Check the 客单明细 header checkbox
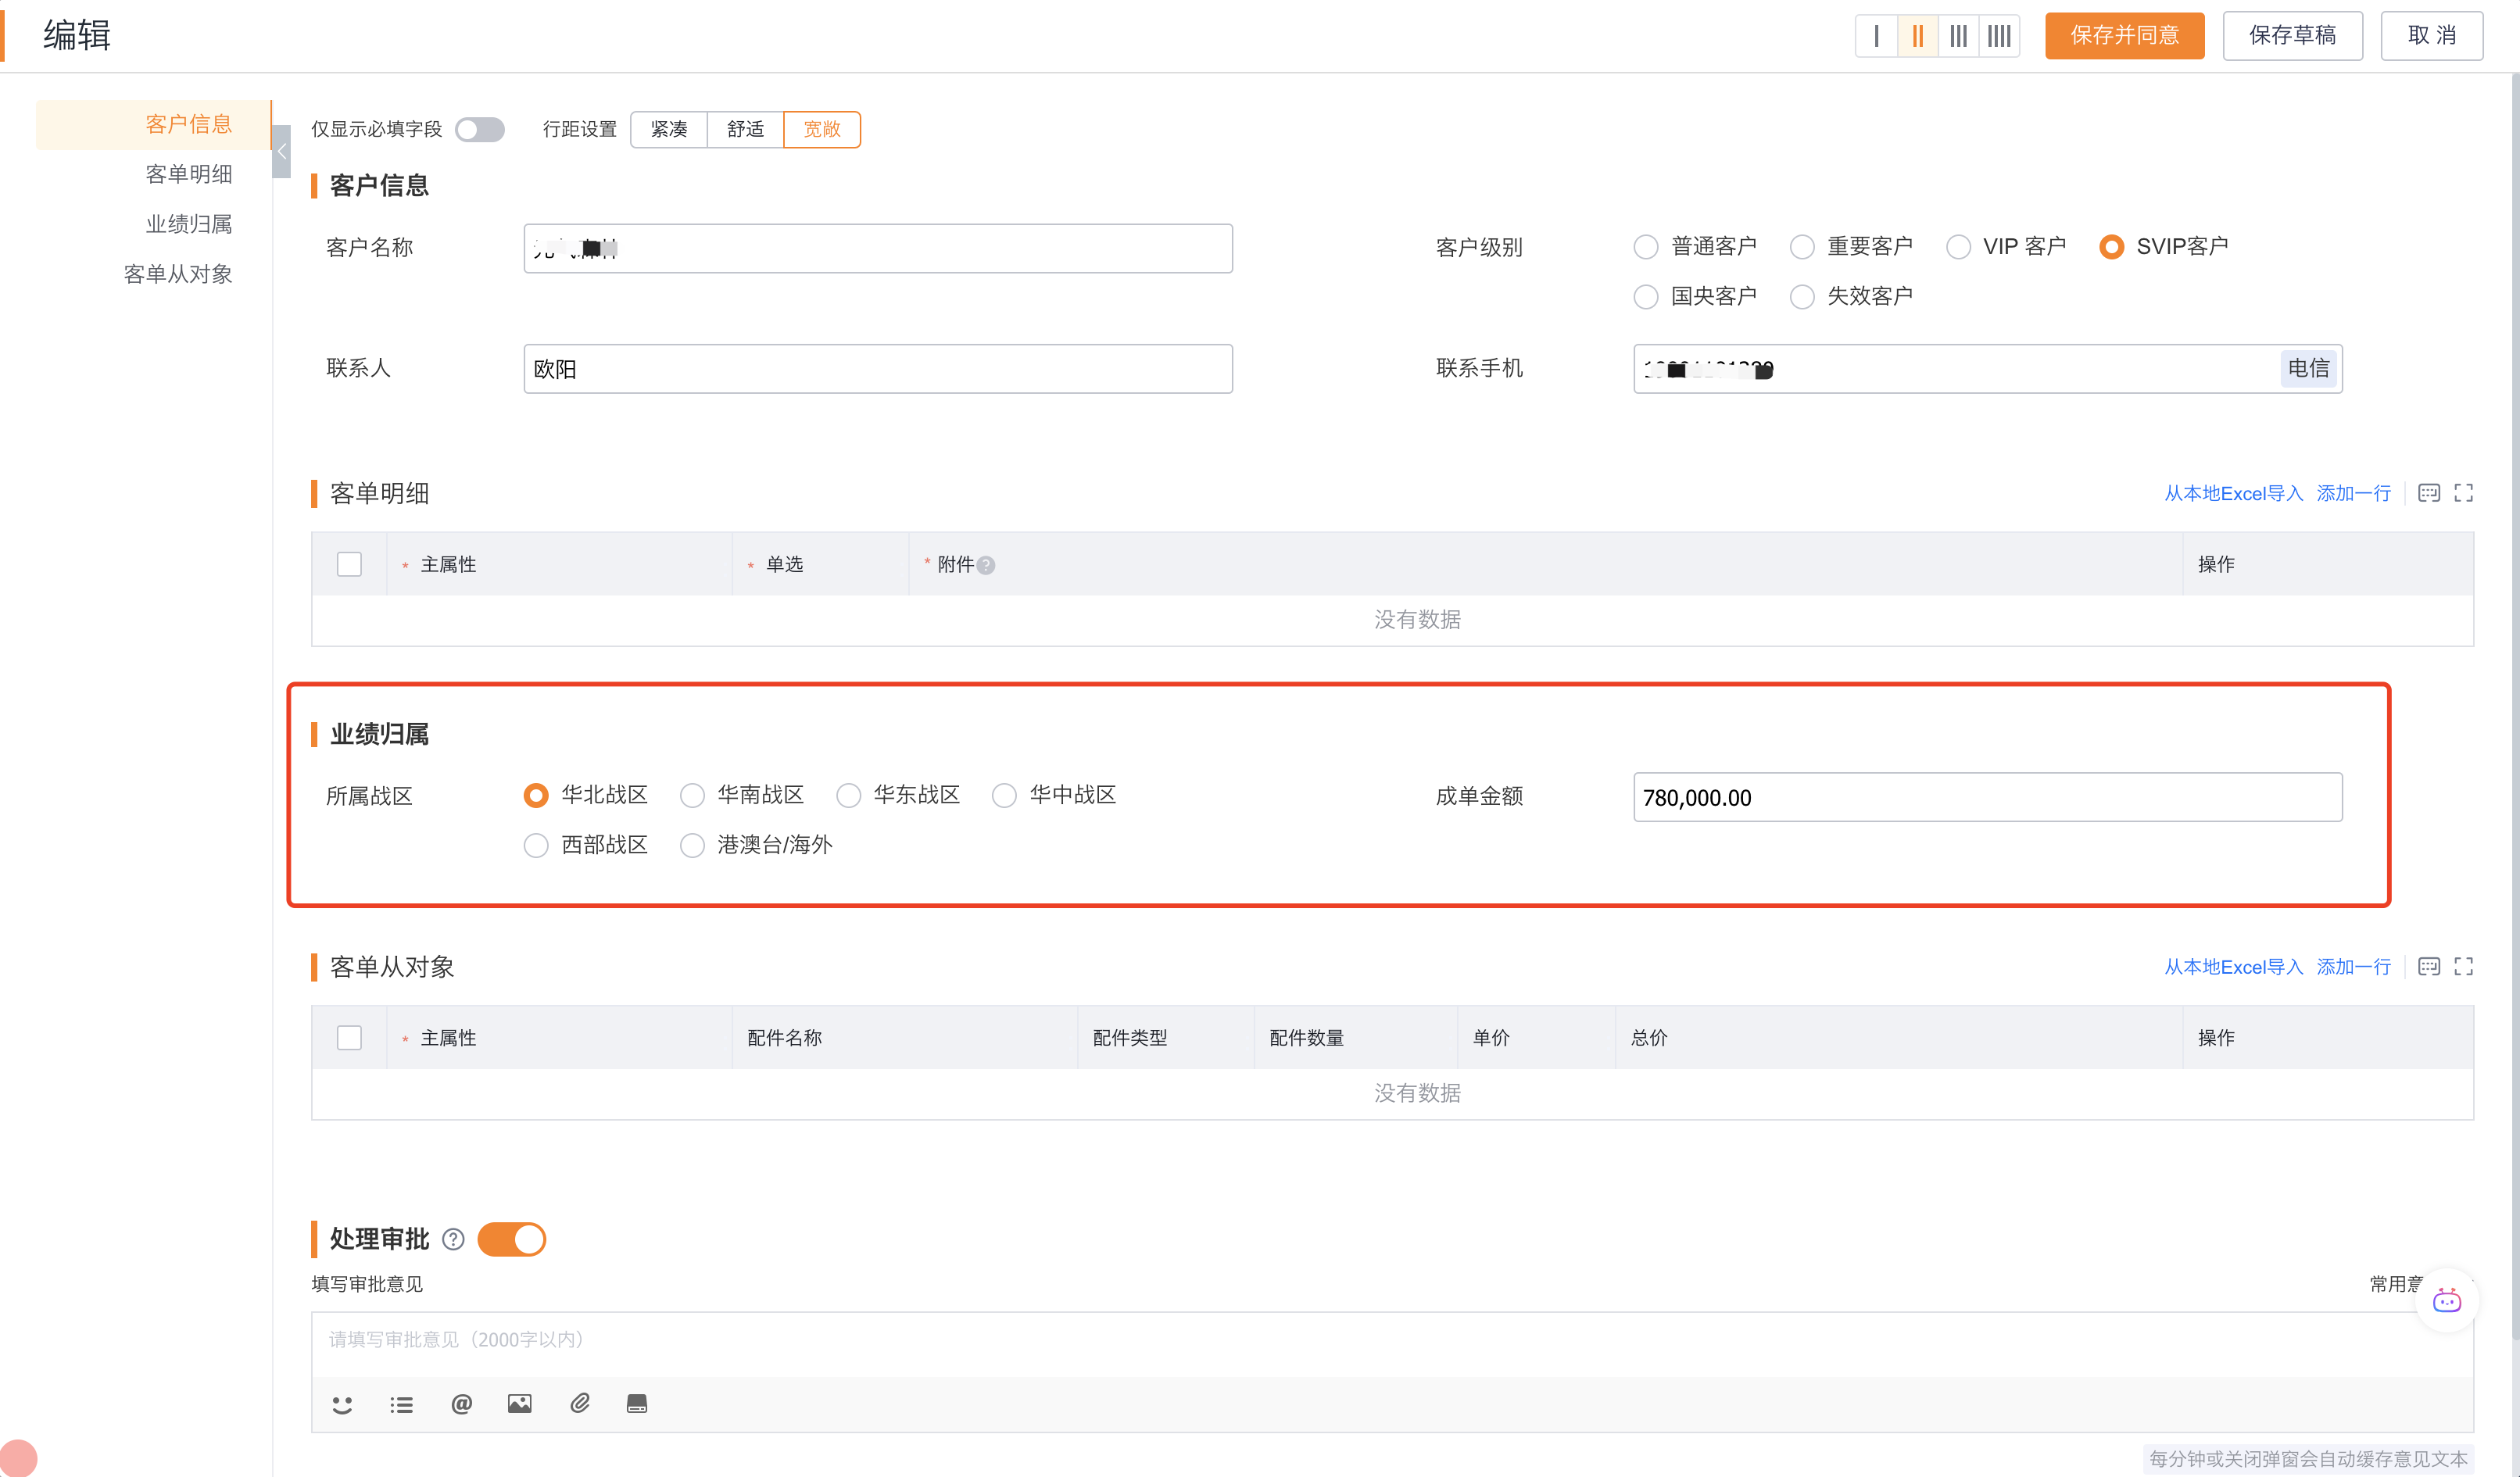The image size is (2520, 1477). (349, 564)
